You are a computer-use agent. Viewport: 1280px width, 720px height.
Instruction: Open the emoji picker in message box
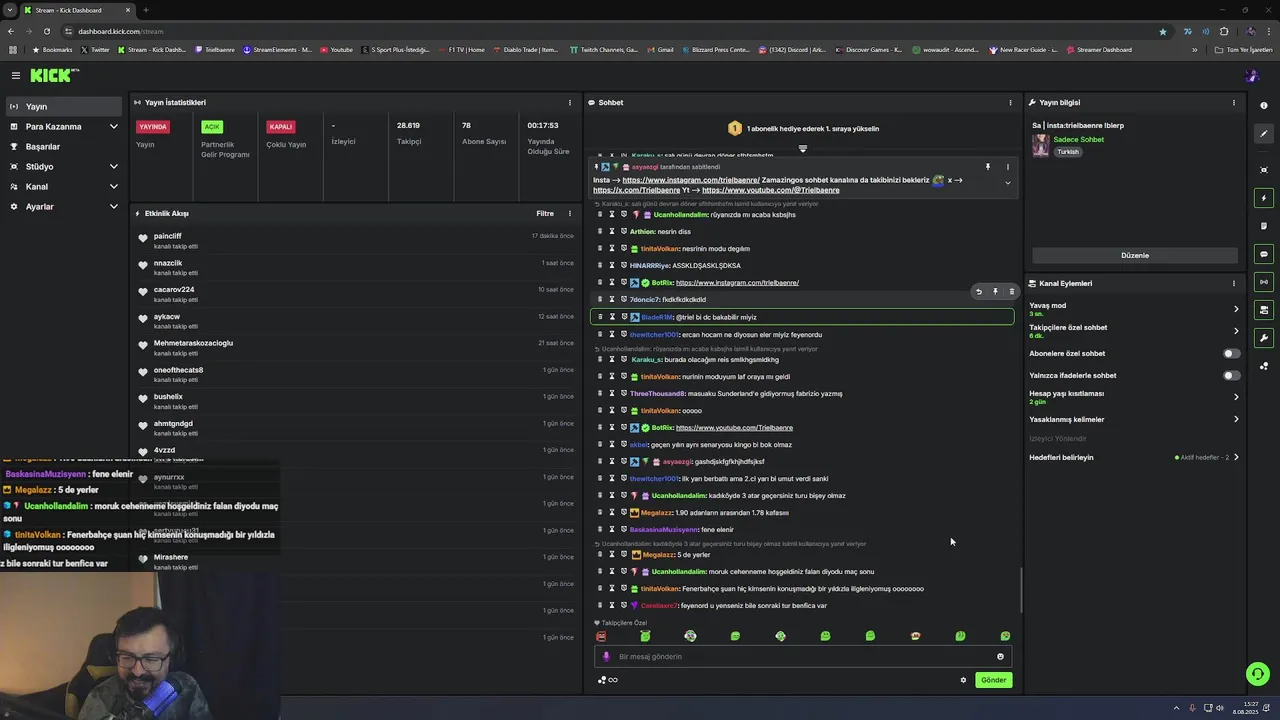pyautogui.click(x=1000, y=657)
